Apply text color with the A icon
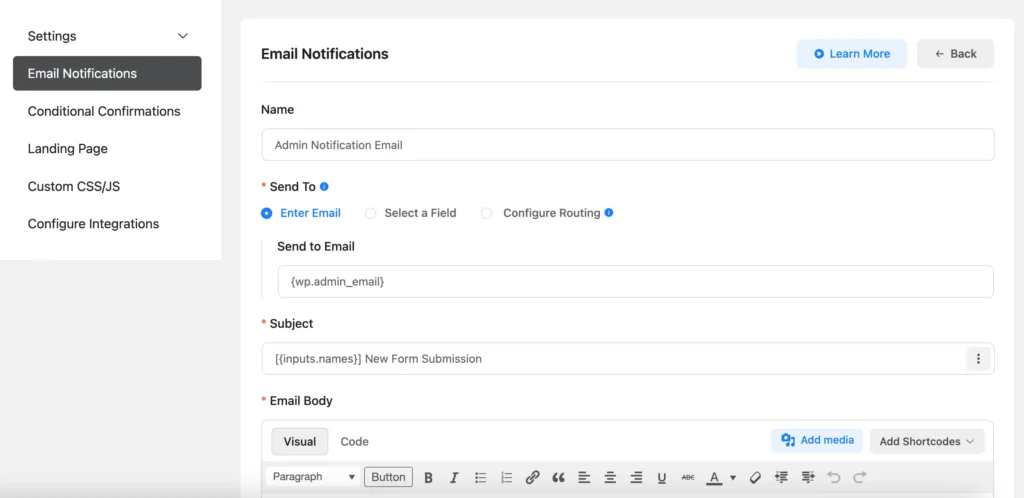1024x498 pixels. pyautogui.click(x=714, y=477)
